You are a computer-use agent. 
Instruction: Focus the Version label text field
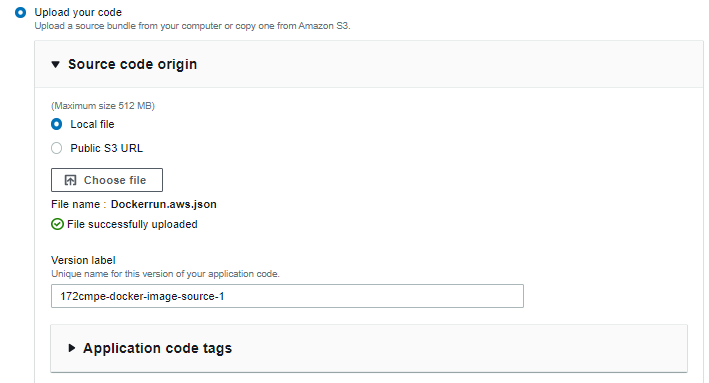[287, 296]
